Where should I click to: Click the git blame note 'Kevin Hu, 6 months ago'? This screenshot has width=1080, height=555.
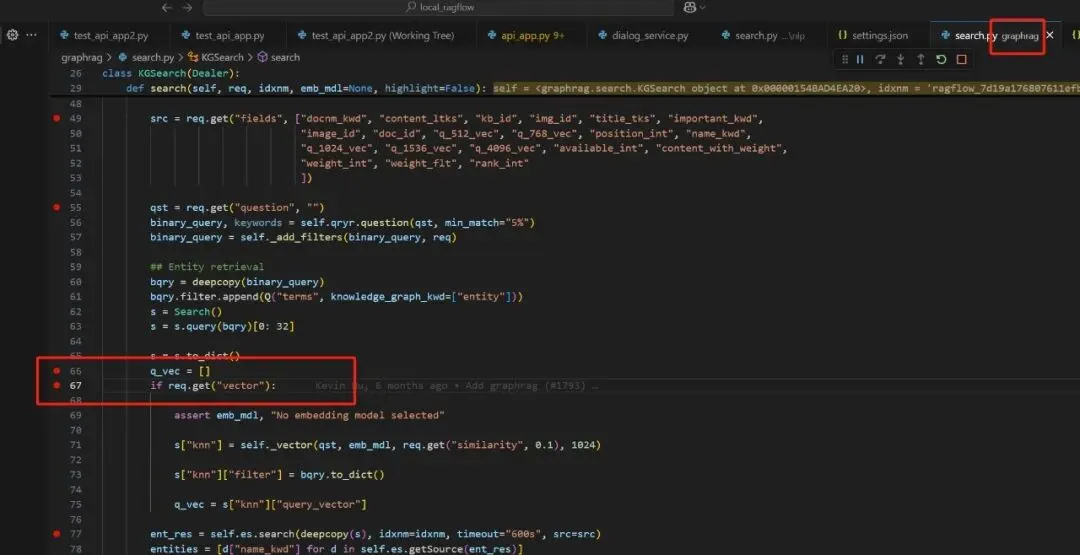[381, 386]
